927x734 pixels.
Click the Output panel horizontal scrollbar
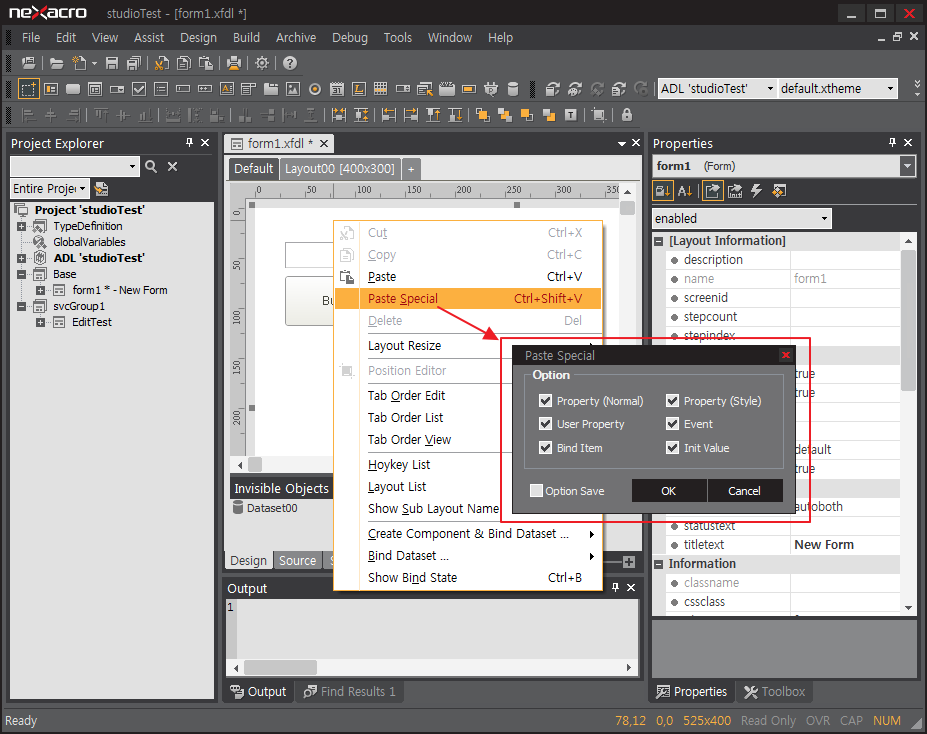(280, 667)
